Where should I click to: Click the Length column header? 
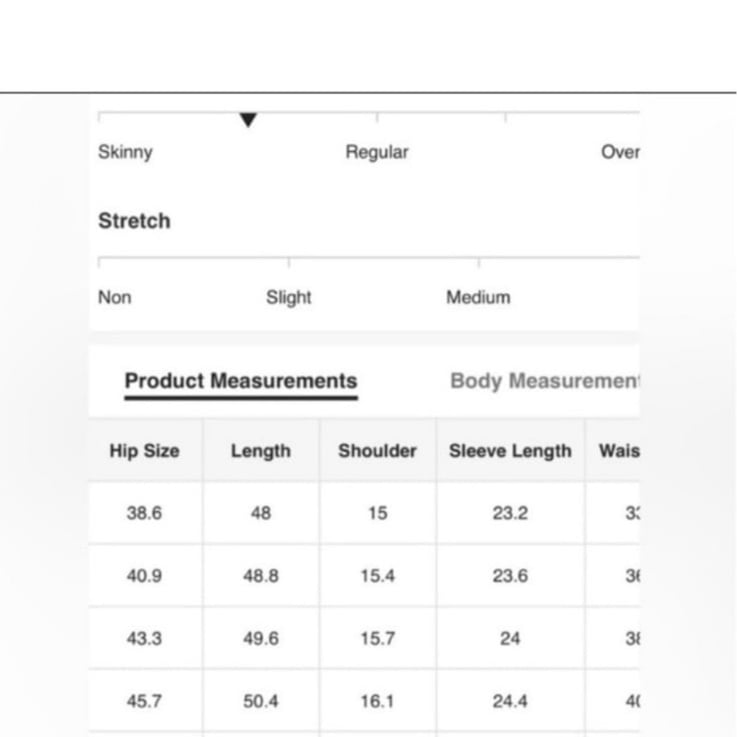pos(261,450)
